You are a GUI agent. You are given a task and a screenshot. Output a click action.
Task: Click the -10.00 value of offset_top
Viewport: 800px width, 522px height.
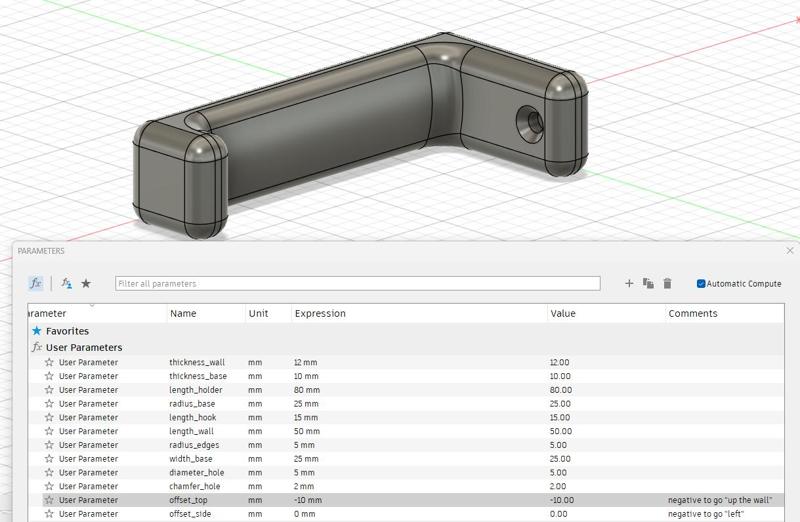point(561,500)
